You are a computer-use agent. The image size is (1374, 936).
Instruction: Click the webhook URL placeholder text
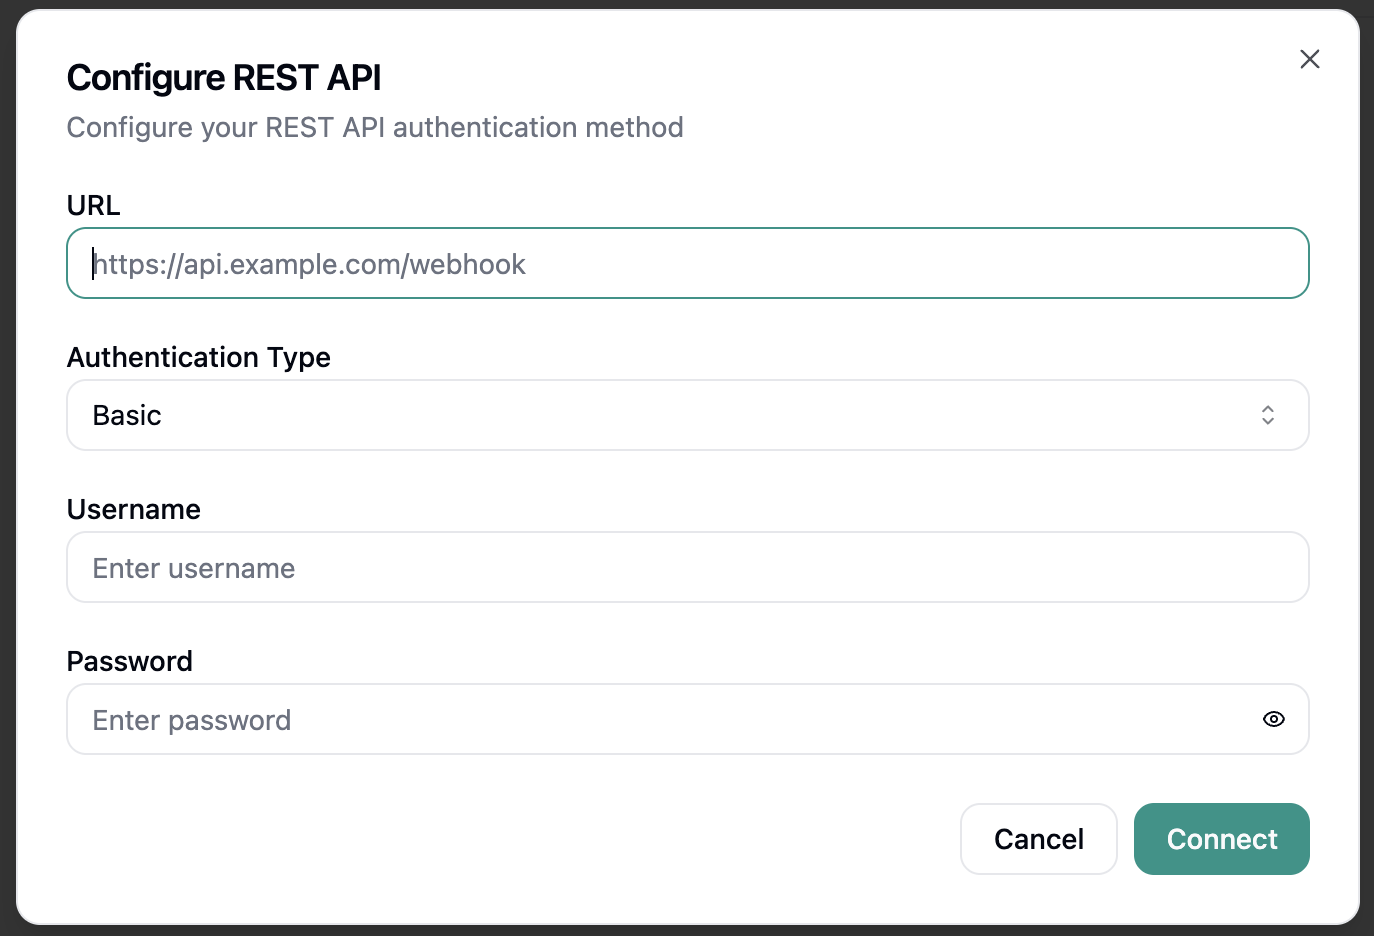pyautogui.click(x=309, y=264)
